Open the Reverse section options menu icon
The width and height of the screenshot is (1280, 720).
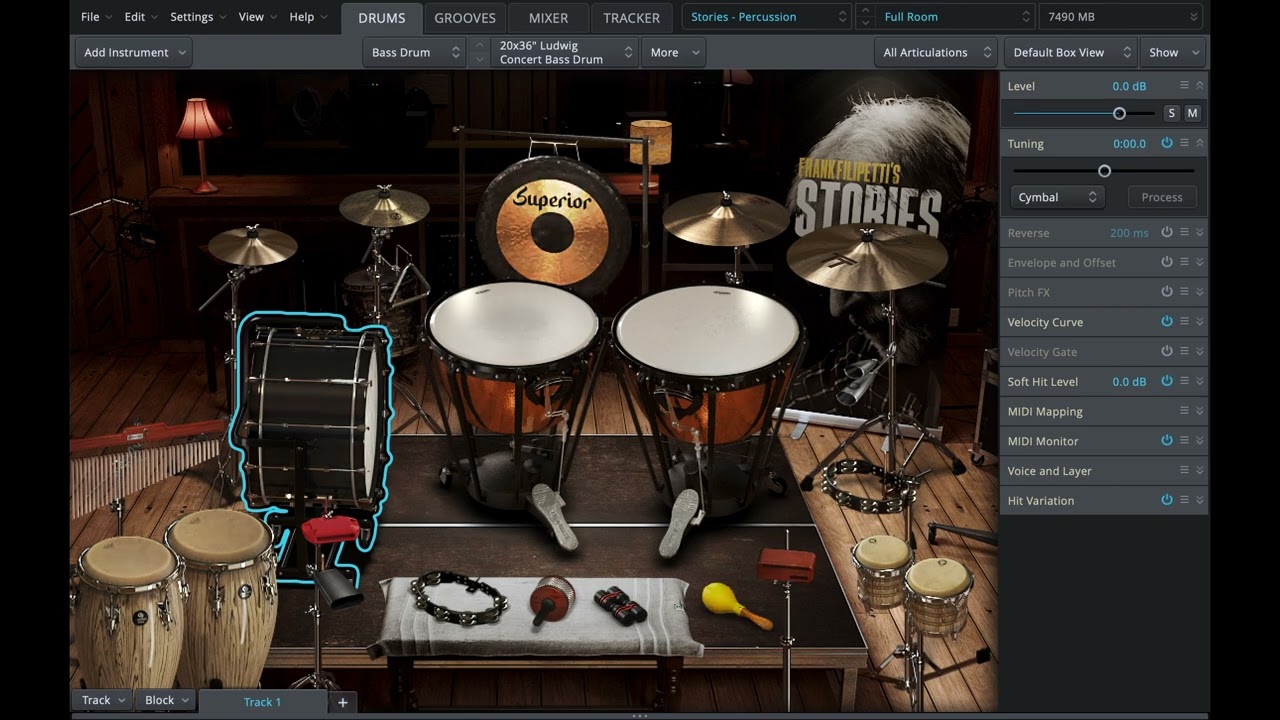pos(1184,232)
